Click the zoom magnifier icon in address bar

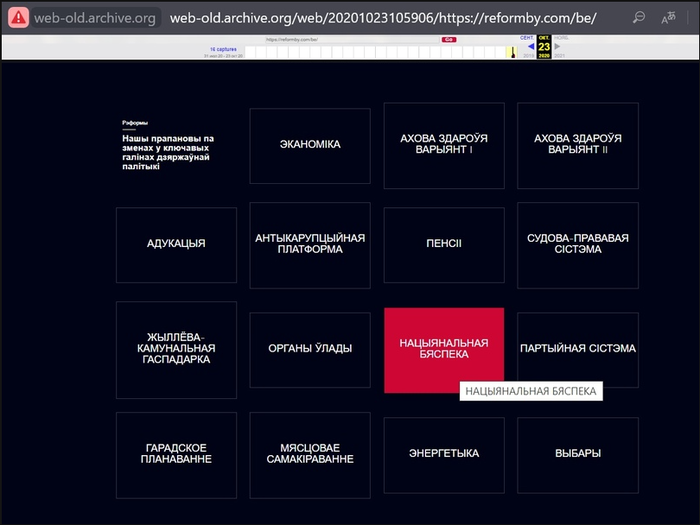point(639,17)
